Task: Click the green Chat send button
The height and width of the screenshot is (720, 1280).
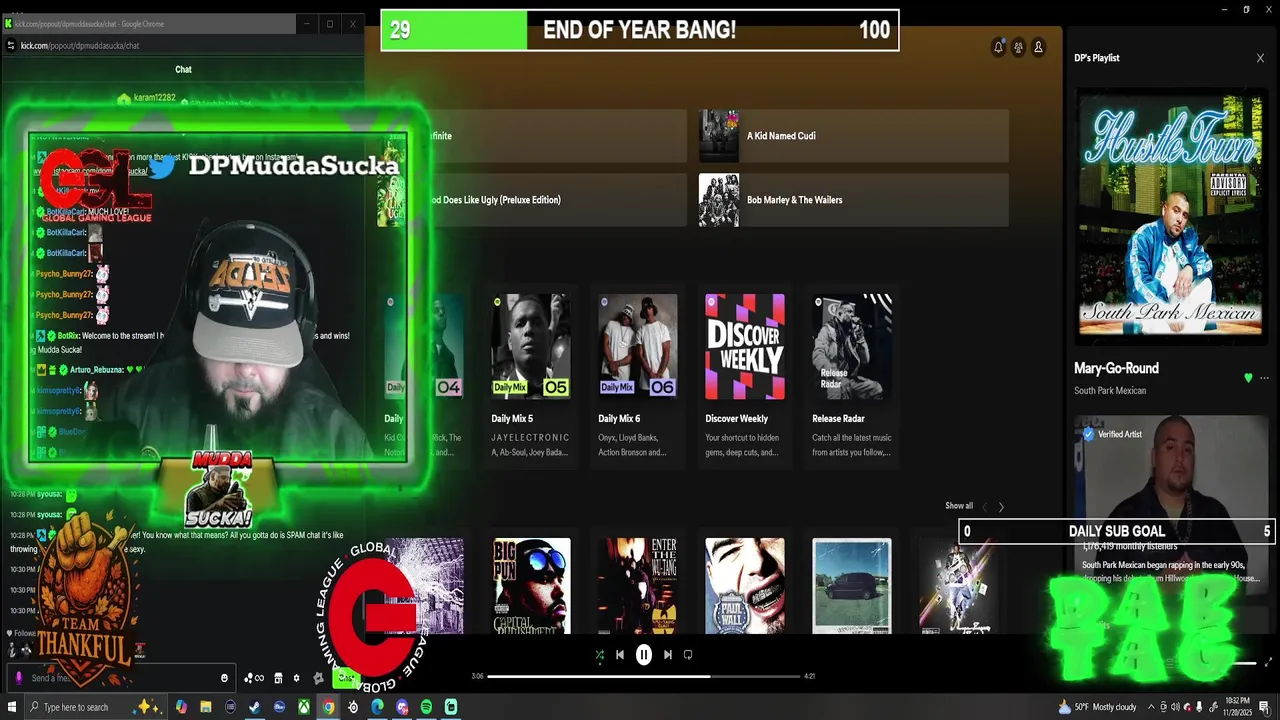Action: click(x=345, y=677)
